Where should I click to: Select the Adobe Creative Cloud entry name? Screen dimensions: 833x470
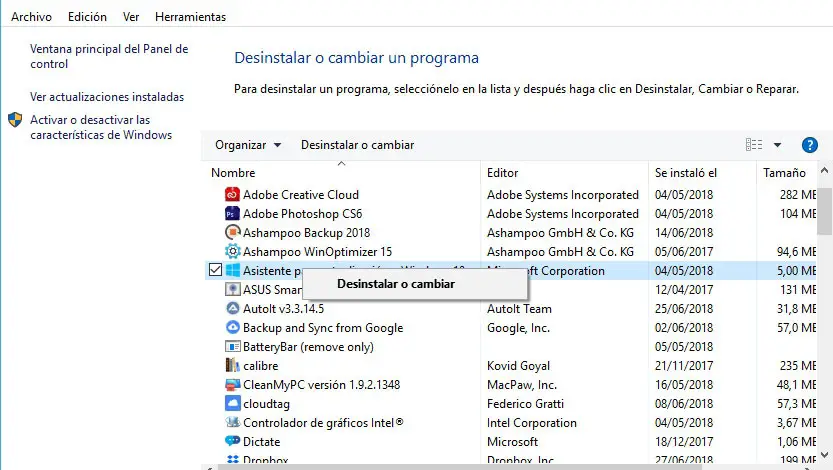[x=301, y=195]
